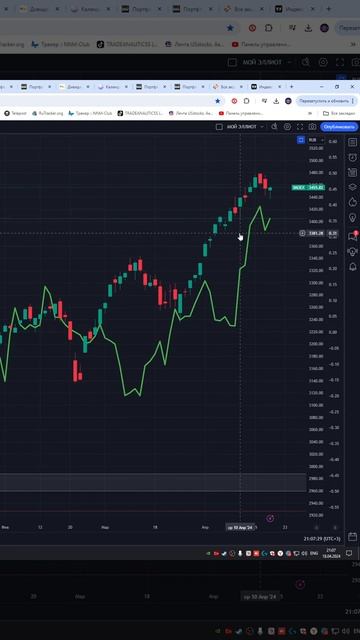Open the browser profile avatar
The image size is (360, 640).
pyautogui.click(x=288, y=101)
